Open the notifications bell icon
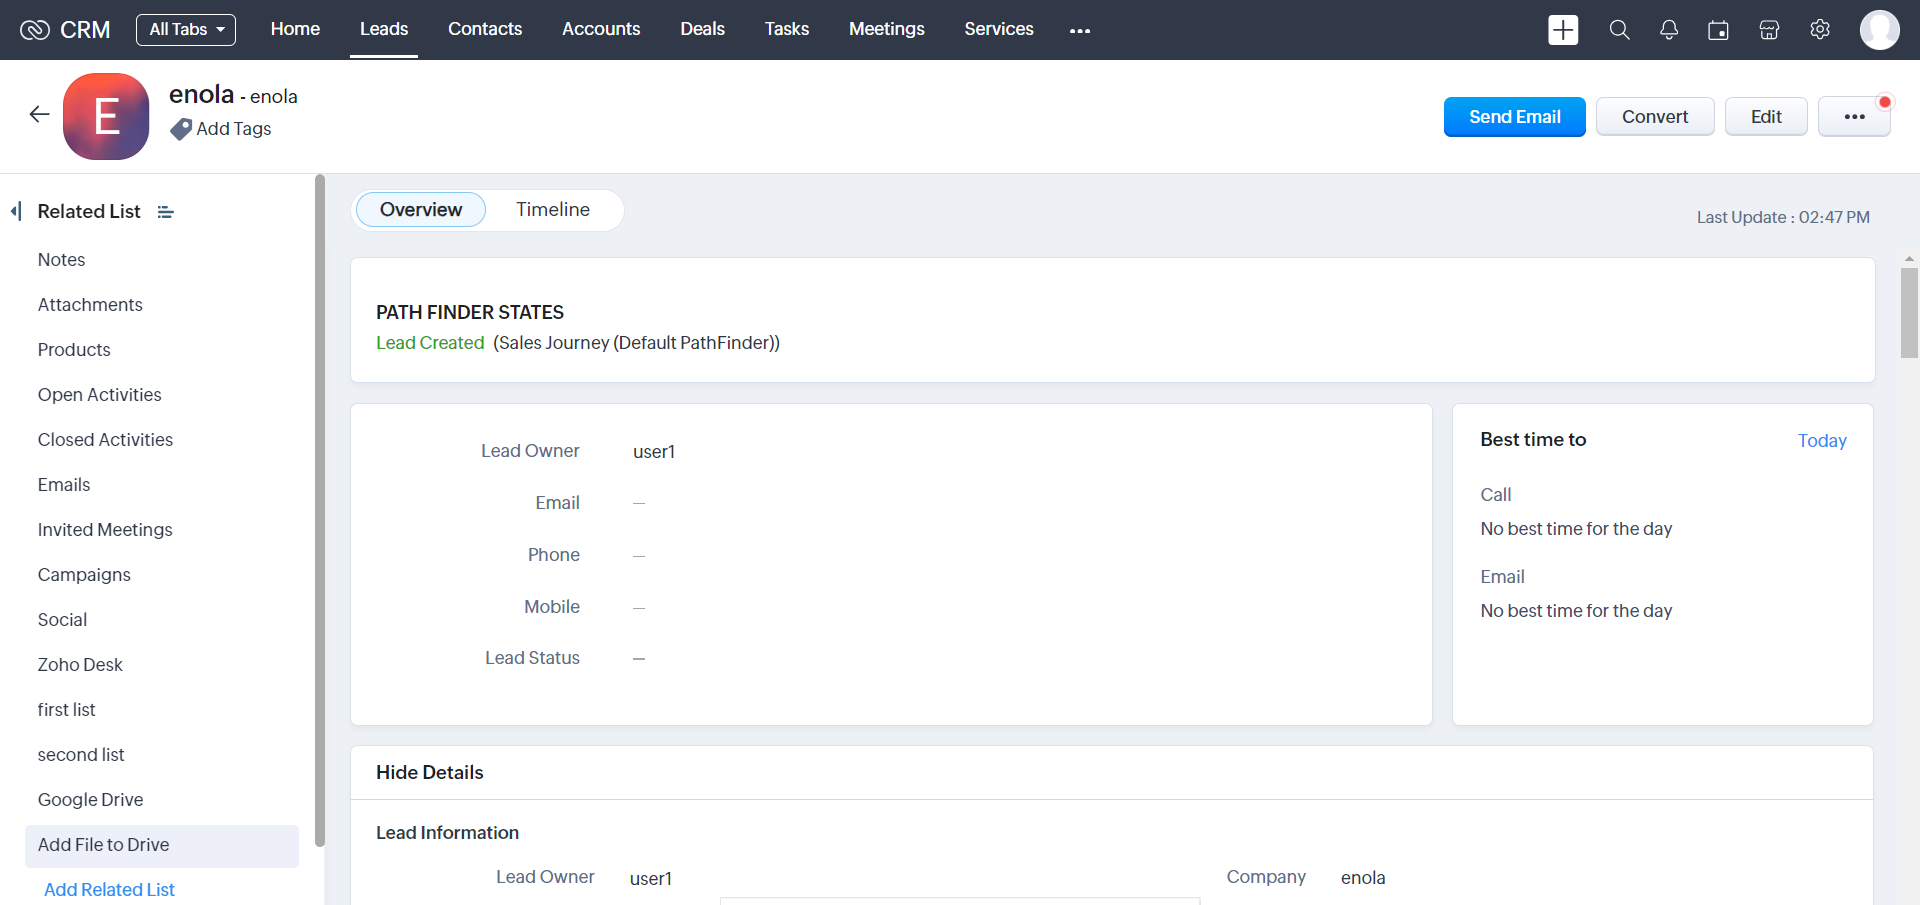The height and width of the screenshot is (905, 1920). [1669, 30]
